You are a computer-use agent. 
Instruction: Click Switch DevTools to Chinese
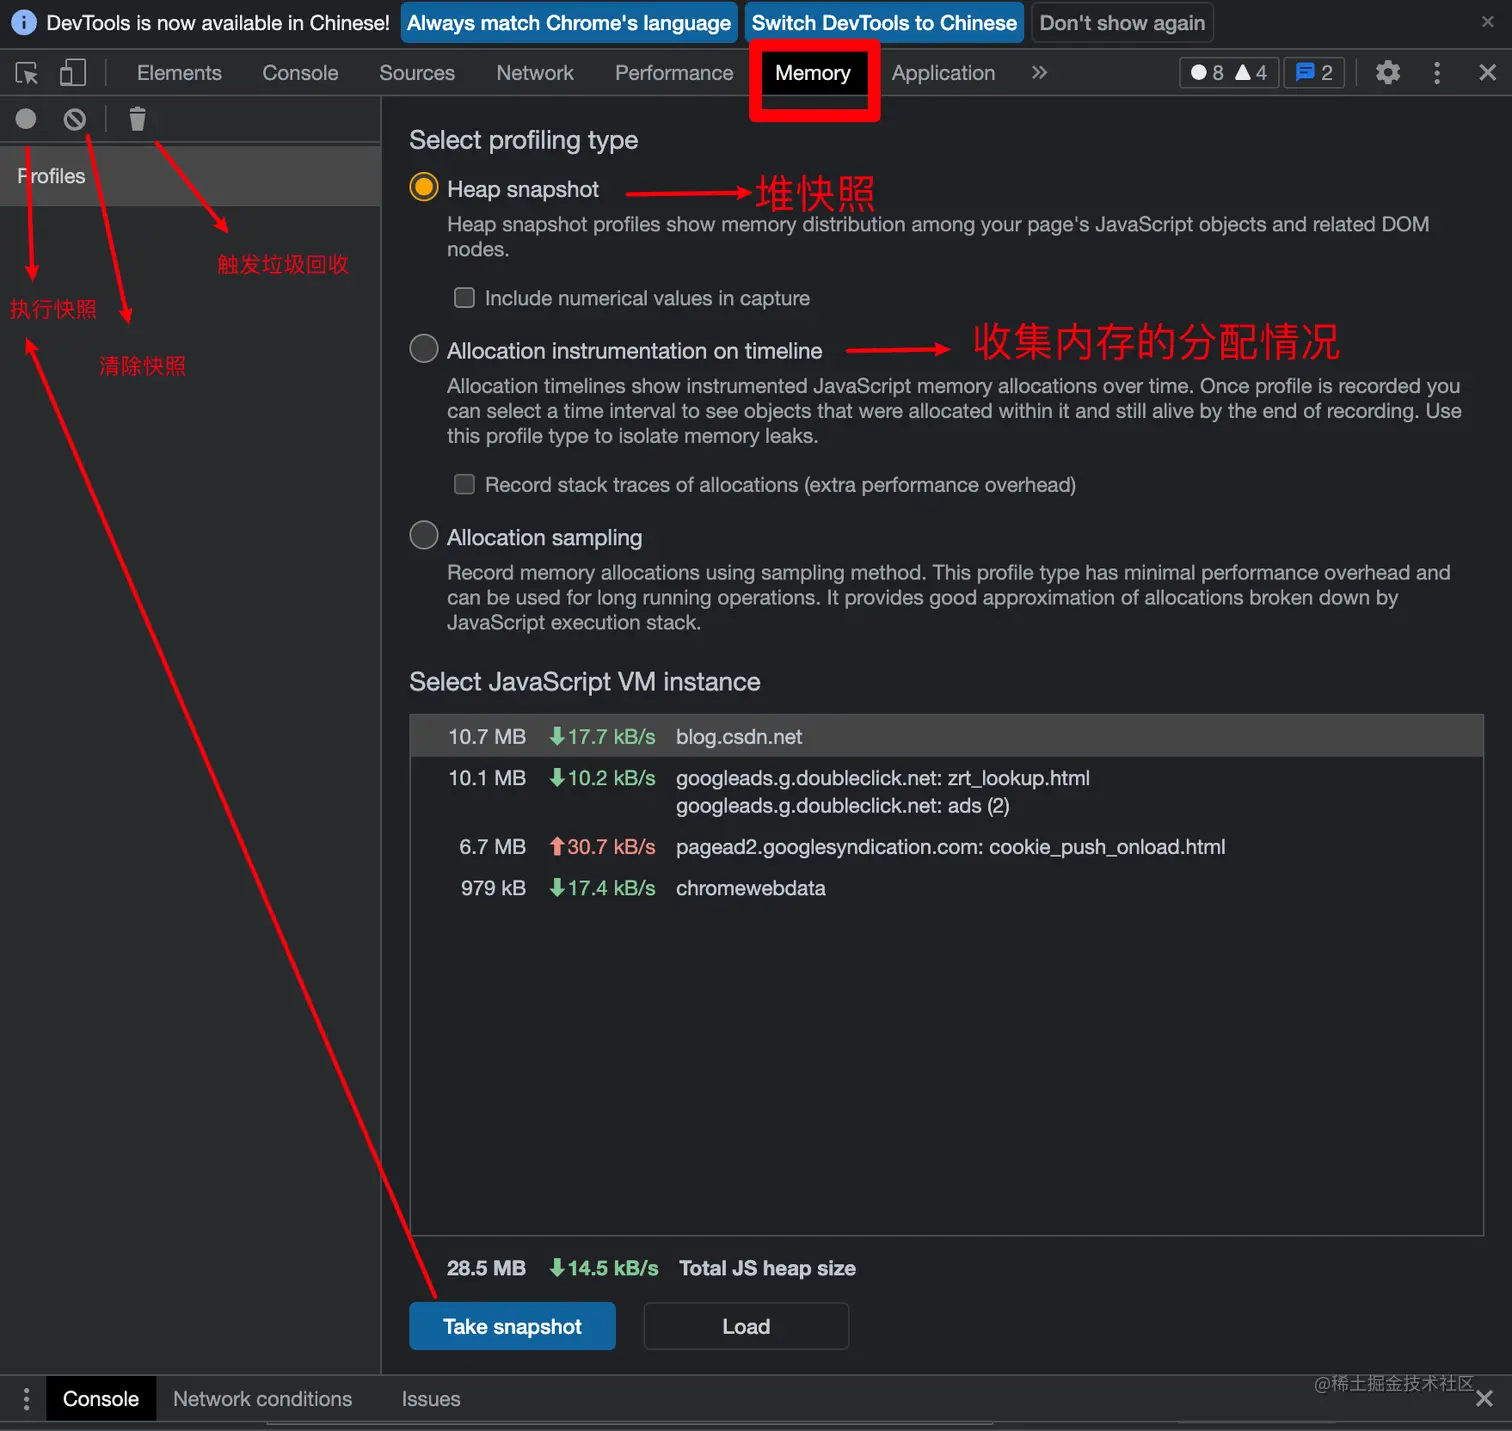pyautogui.click(x=884, y=22)
